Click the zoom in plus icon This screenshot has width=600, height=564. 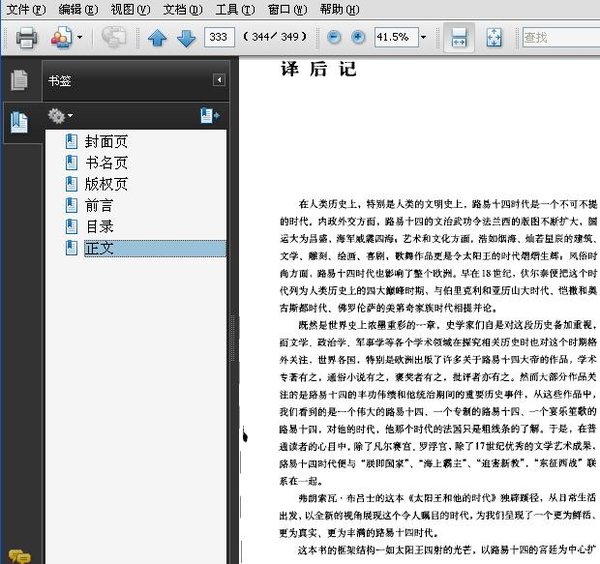[x=358, y=38]
